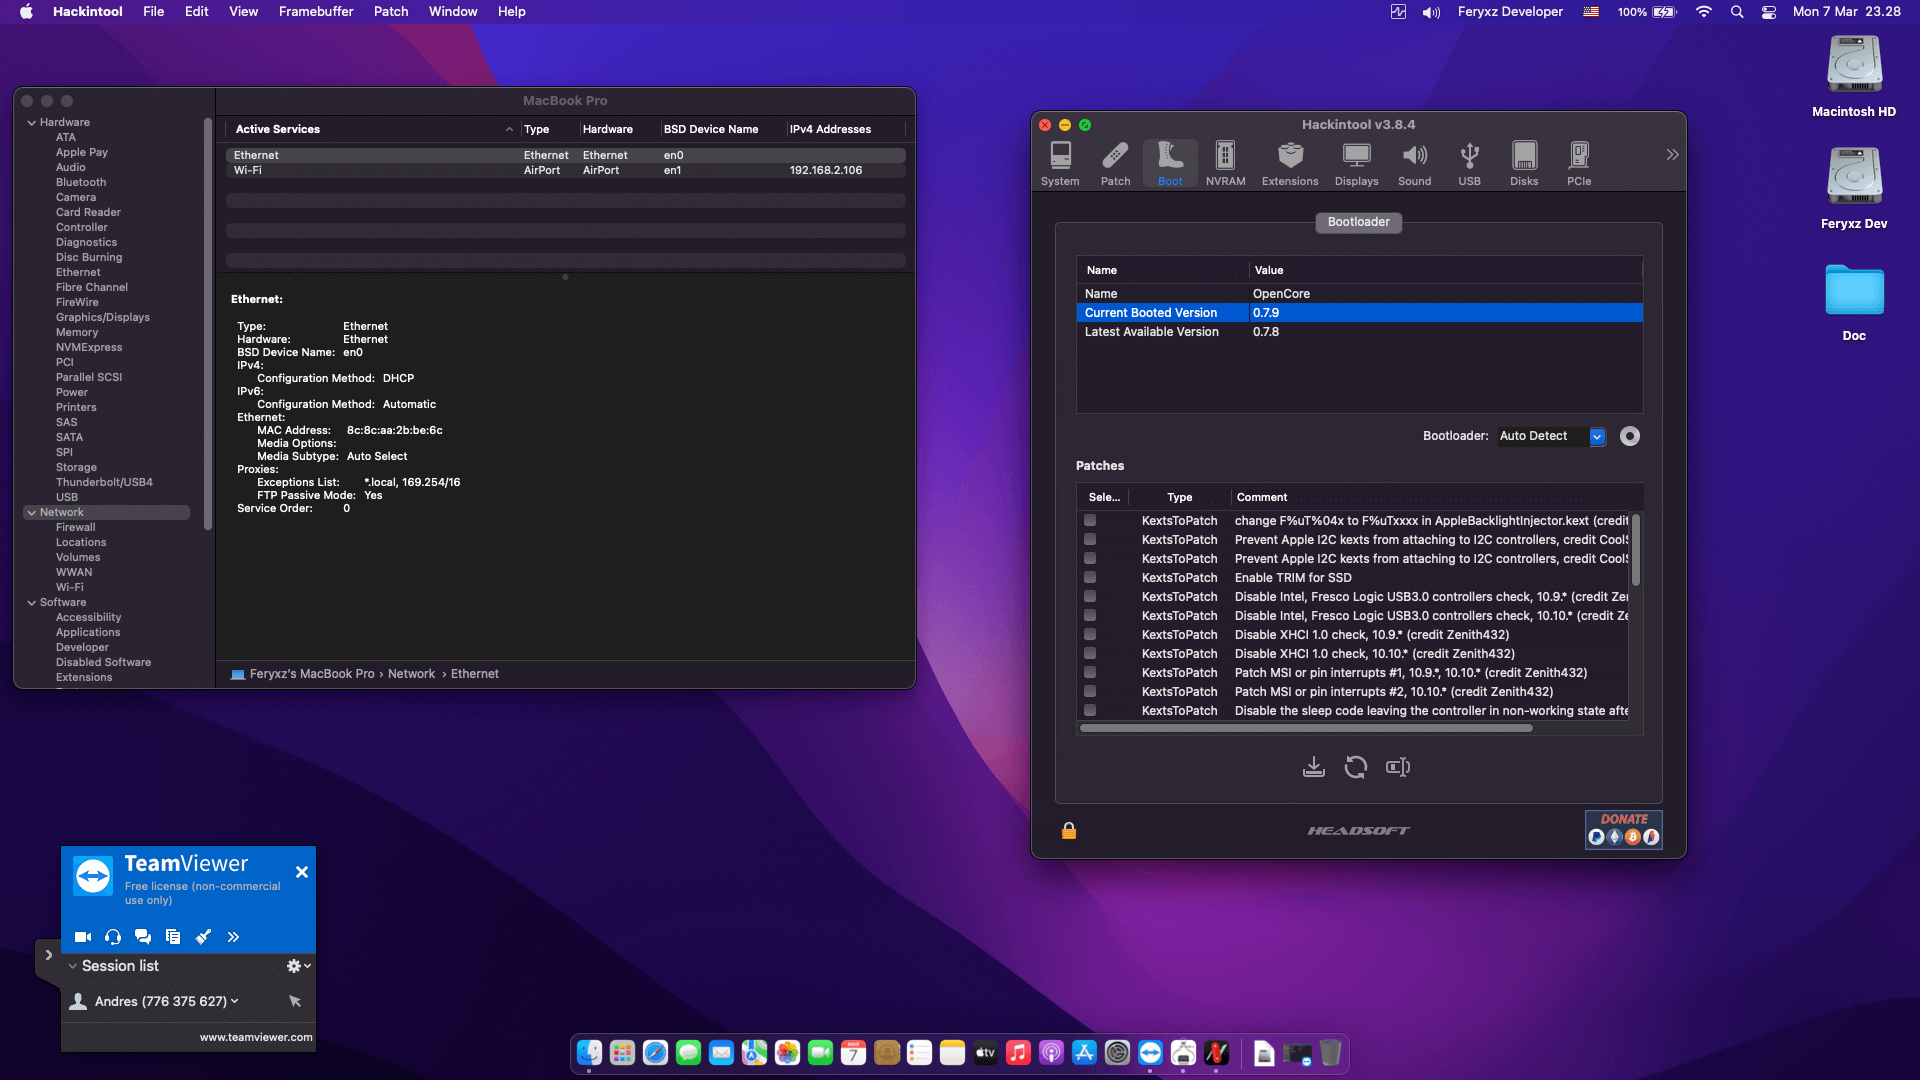Screen dimensions: 1920x1080
Task: Open the Disks section in Hackintool
Action: pyautogui.click(x=1524, y=164)
